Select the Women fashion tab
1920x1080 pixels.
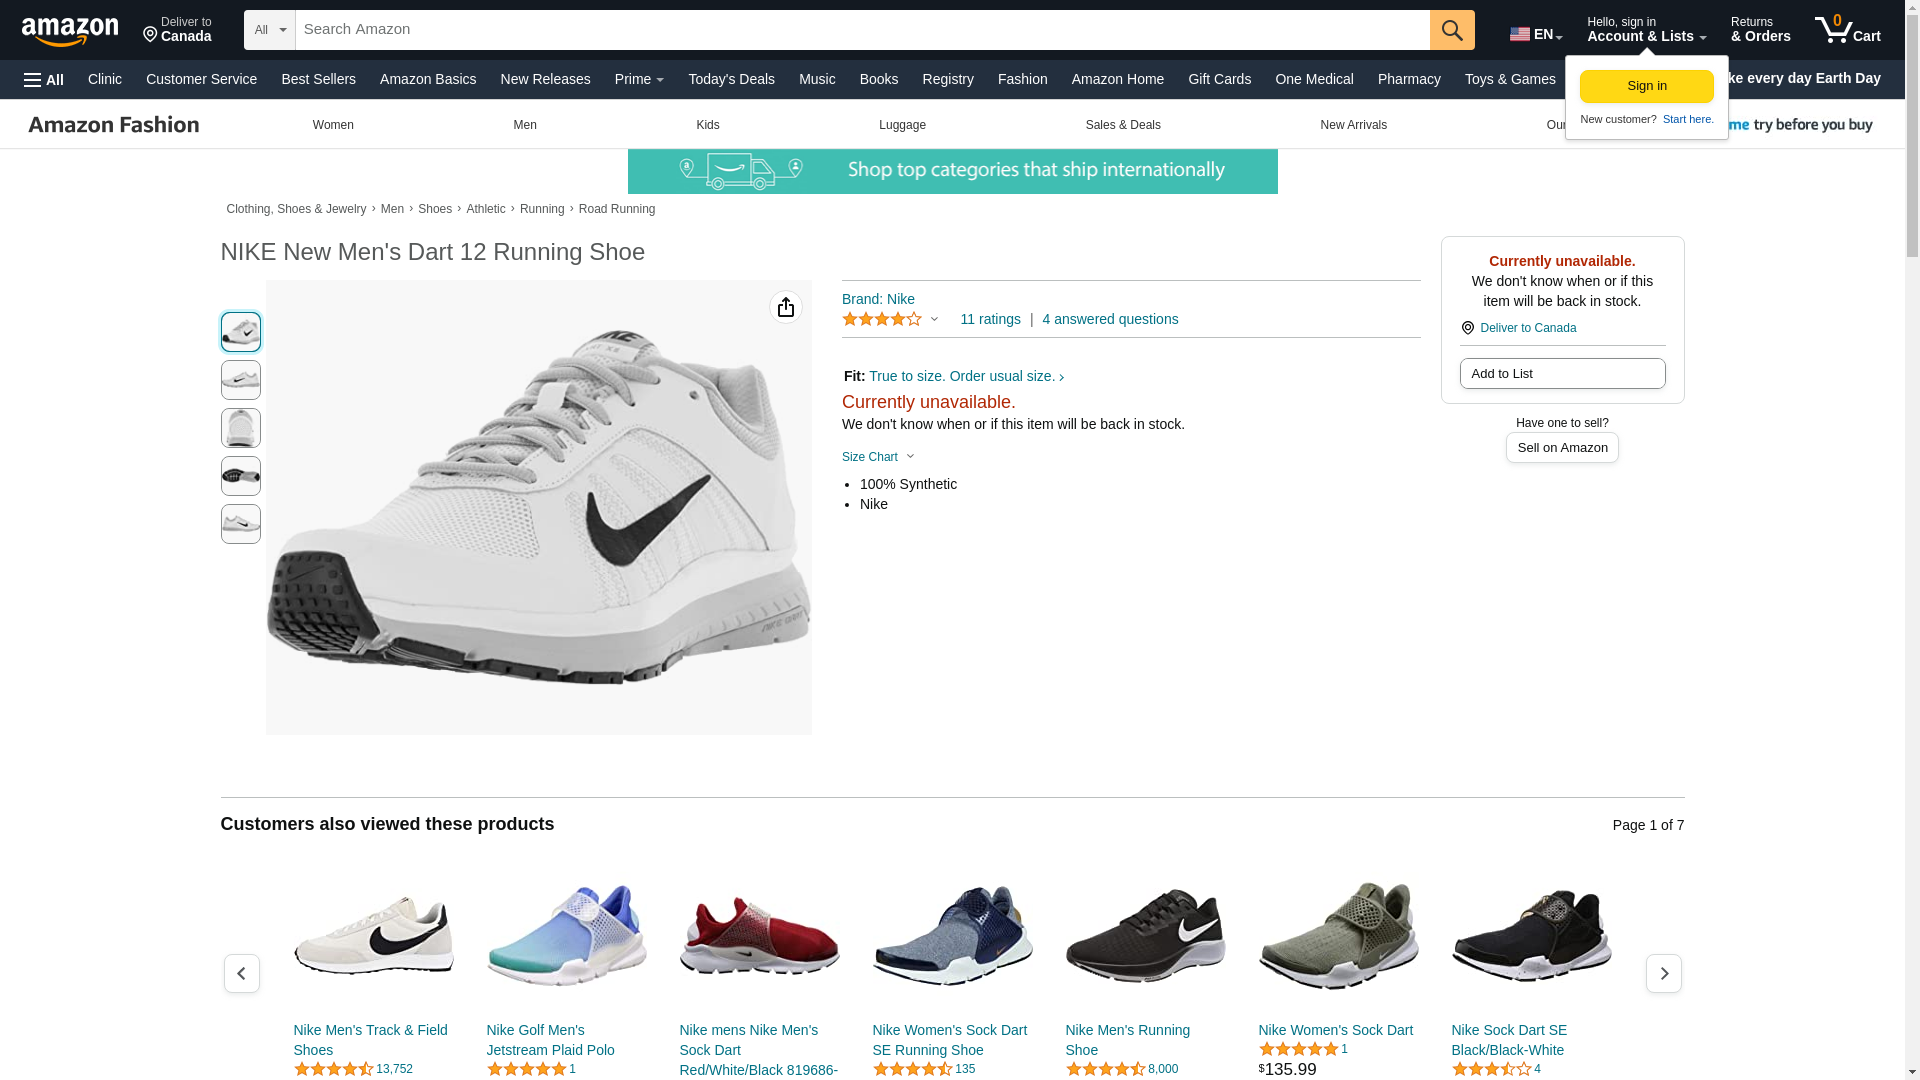tap(333, 125)
